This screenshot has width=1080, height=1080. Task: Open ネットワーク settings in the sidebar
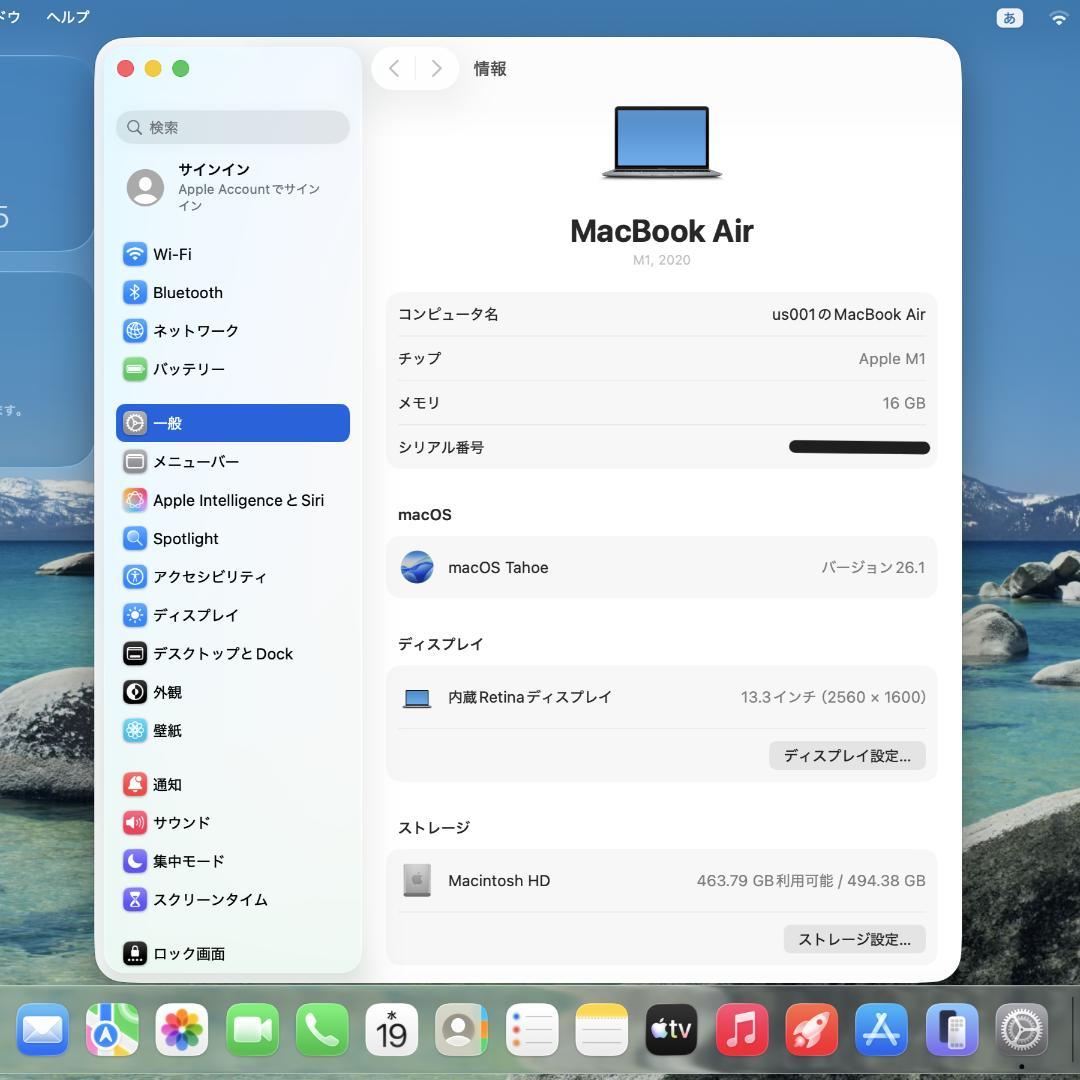pos(196,331)
